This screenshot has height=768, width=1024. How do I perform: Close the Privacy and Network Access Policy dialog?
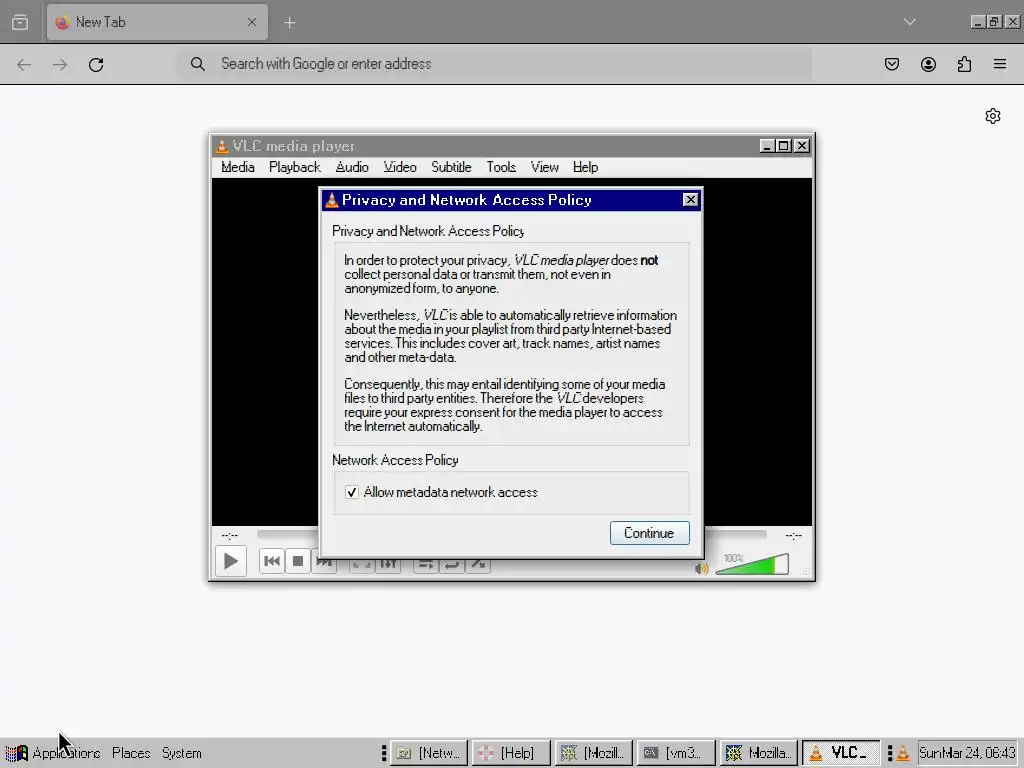point(690,200)
